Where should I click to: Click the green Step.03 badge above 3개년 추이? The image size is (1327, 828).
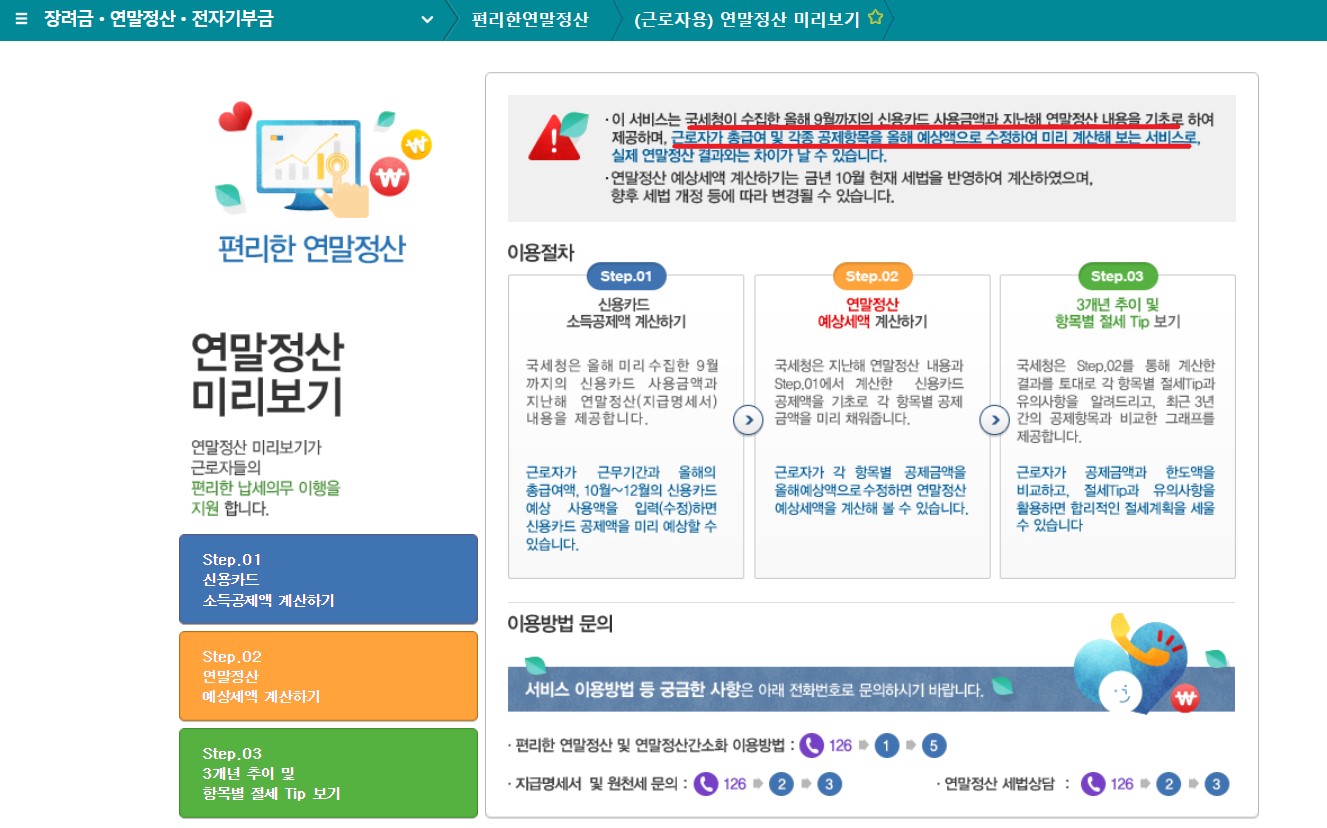pyautogui.click(x=1117, y=276)
